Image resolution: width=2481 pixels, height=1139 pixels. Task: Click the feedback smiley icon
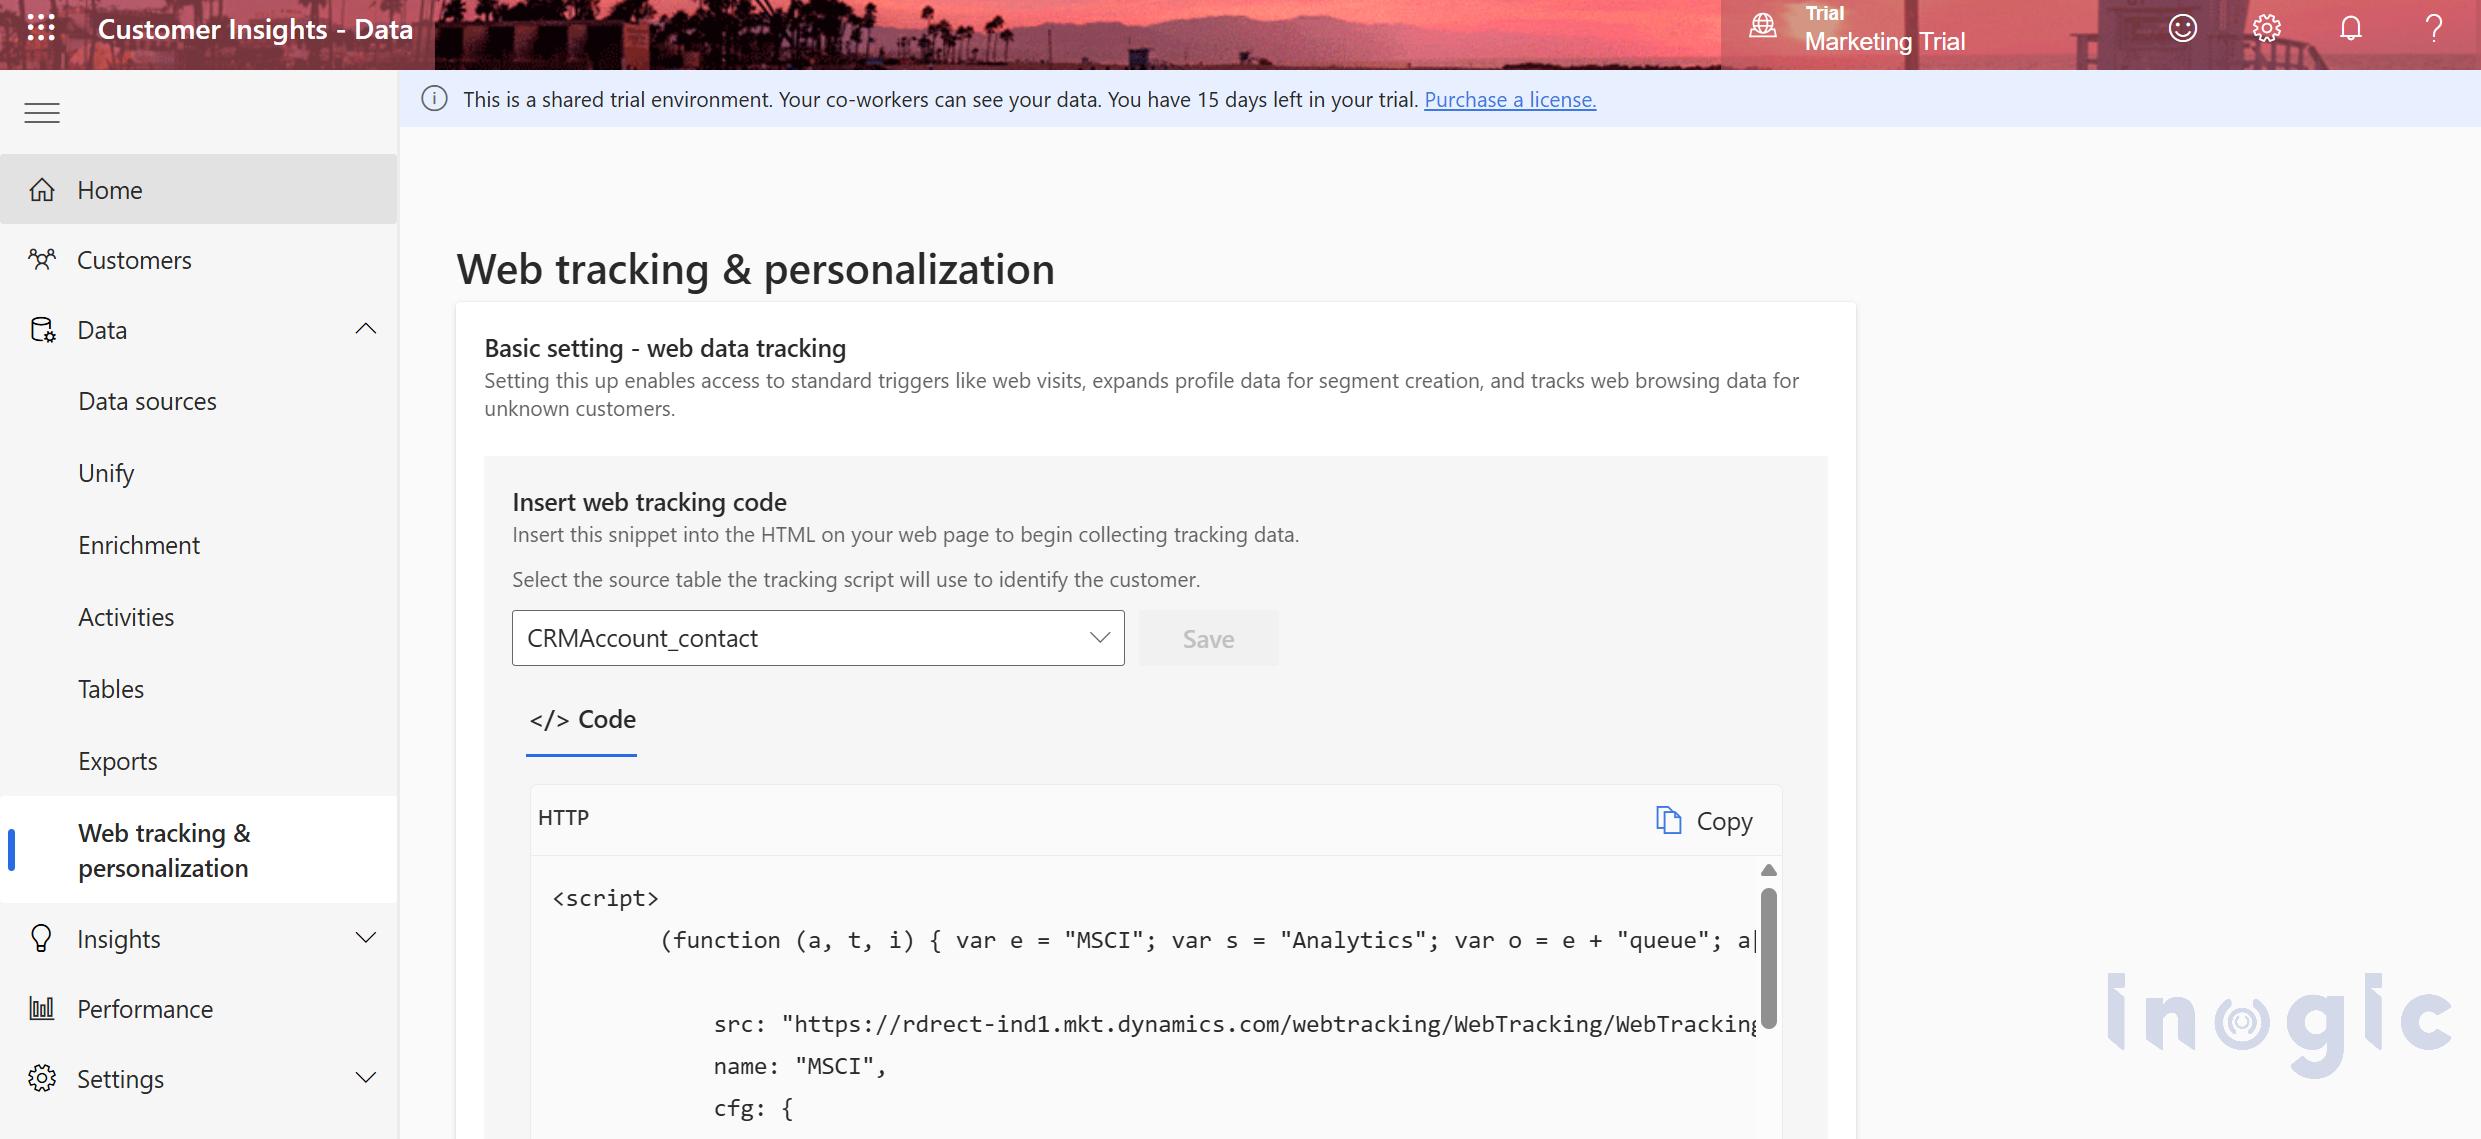click(x=2182, y=28)
